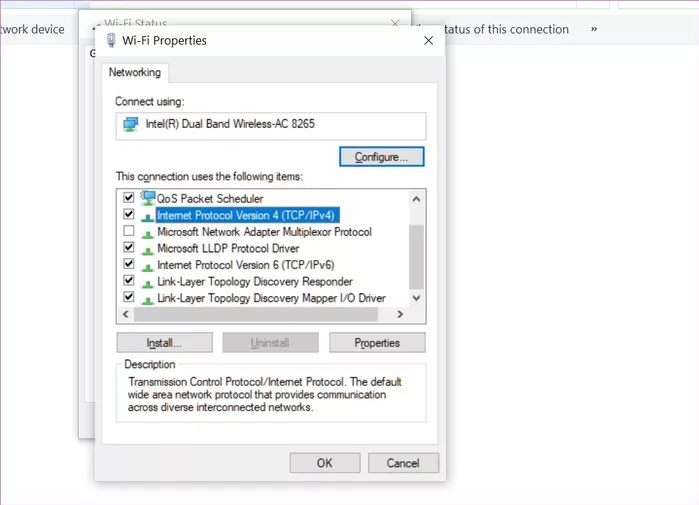Click the QoS Packet Scheduler icon

pos(148,197)
